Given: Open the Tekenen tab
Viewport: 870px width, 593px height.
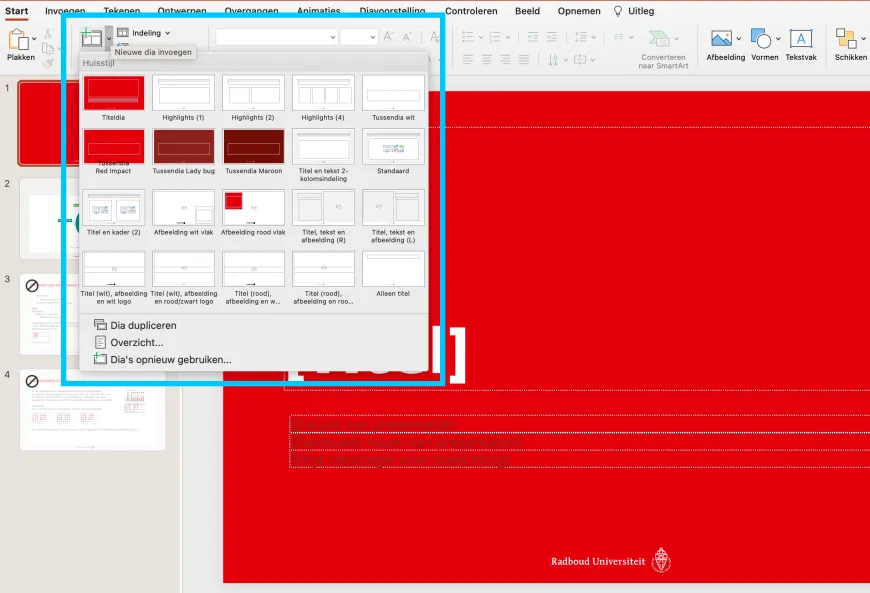Looking at the screenshot, I should (x=122, y=11).
